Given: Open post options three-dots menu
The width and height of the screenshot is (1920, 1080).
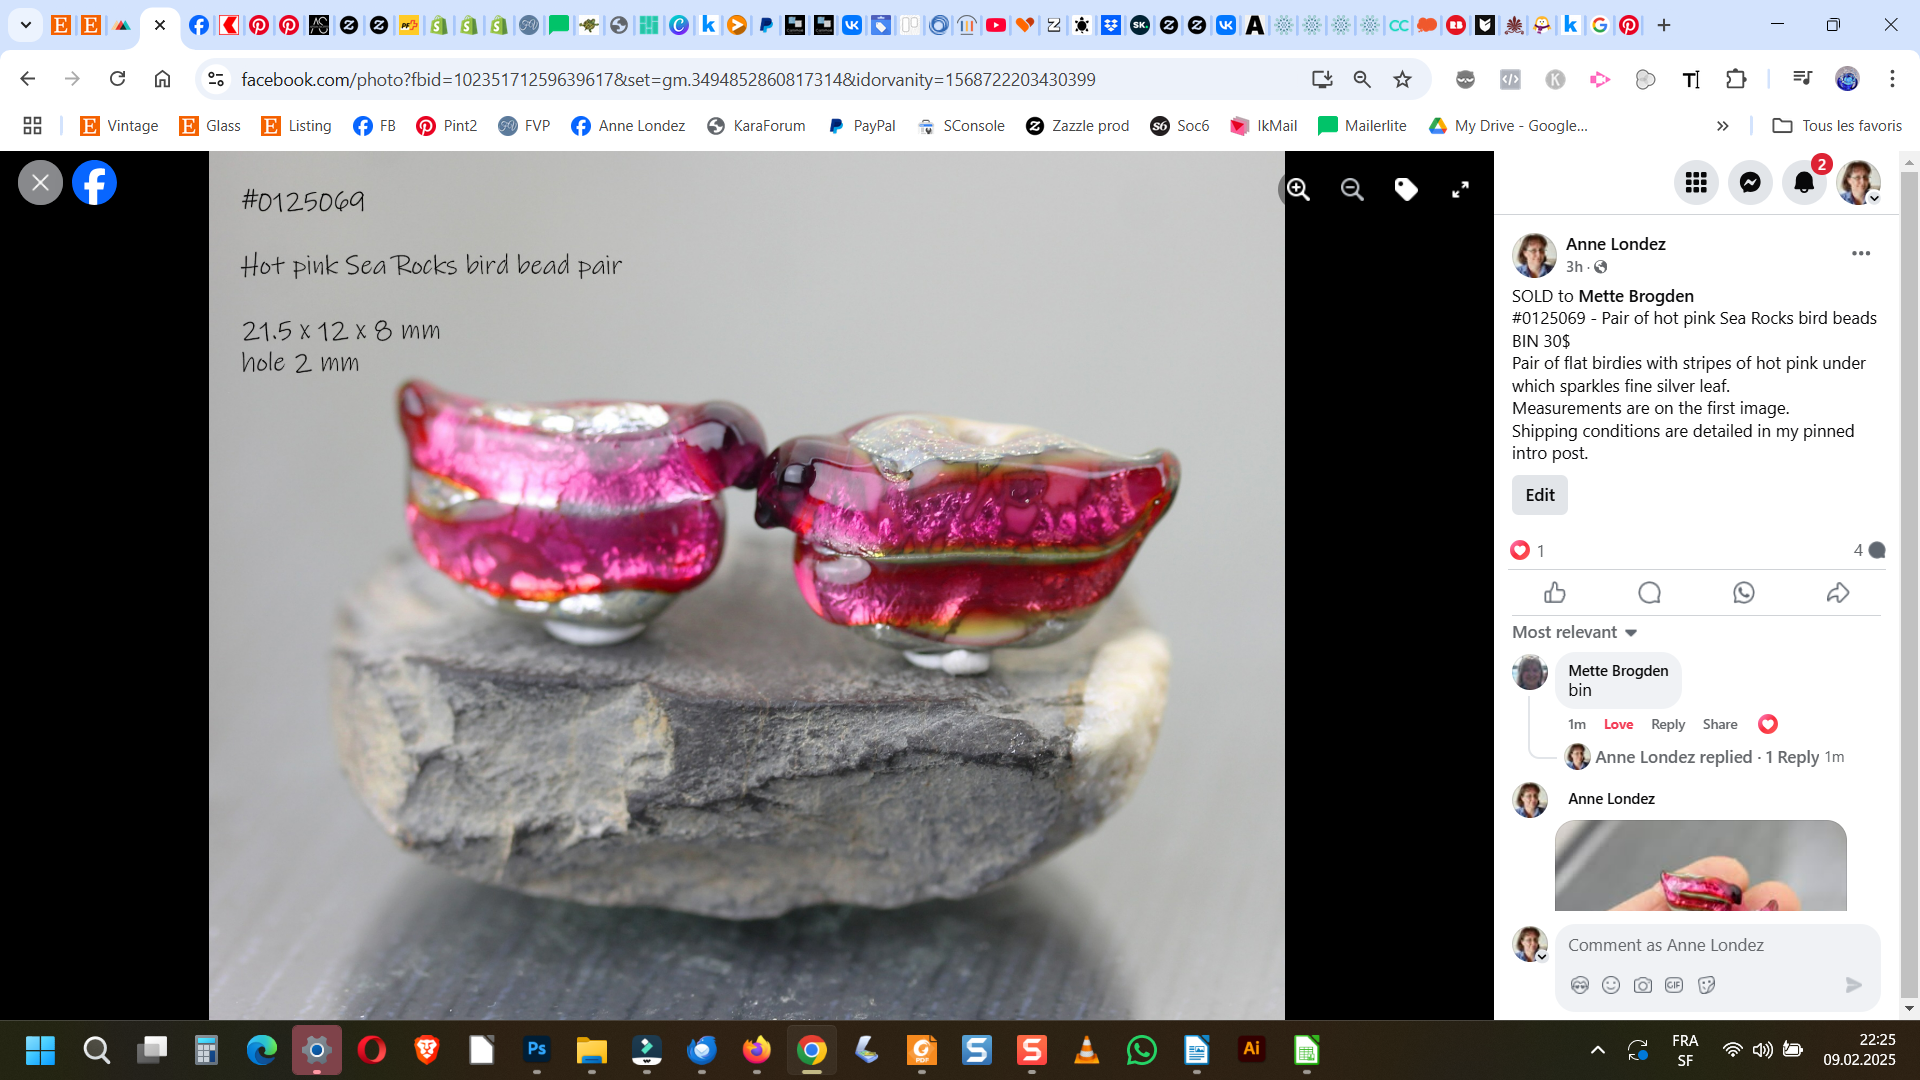Looking at the screenshot, I should click(1860, 253).
